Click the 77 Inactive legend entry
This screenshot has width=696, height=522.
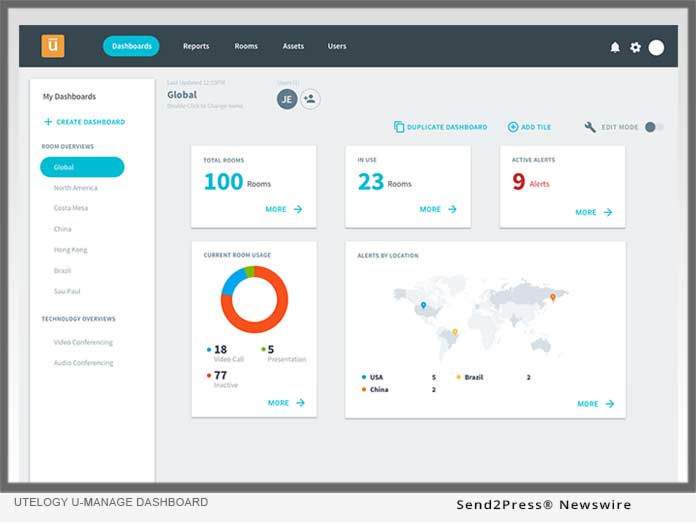tap(222, 379)
